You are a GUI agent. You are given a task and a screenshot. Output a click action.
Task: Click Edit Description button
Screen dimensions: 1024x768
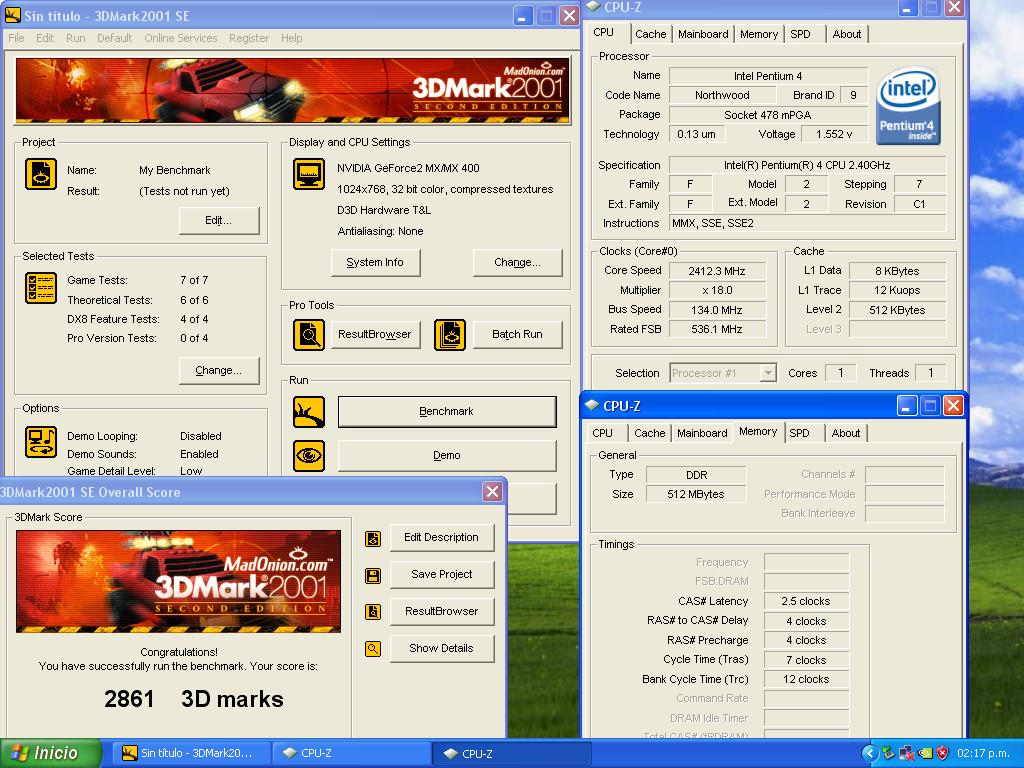click(x=441, y=537)
